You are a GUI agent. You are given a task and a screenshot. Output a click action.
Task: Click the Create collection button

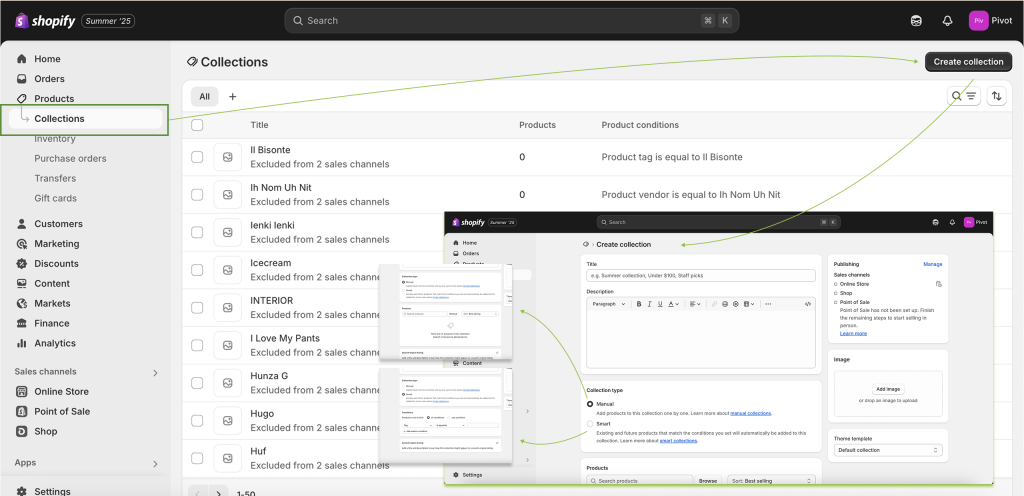tap(968, 62)
